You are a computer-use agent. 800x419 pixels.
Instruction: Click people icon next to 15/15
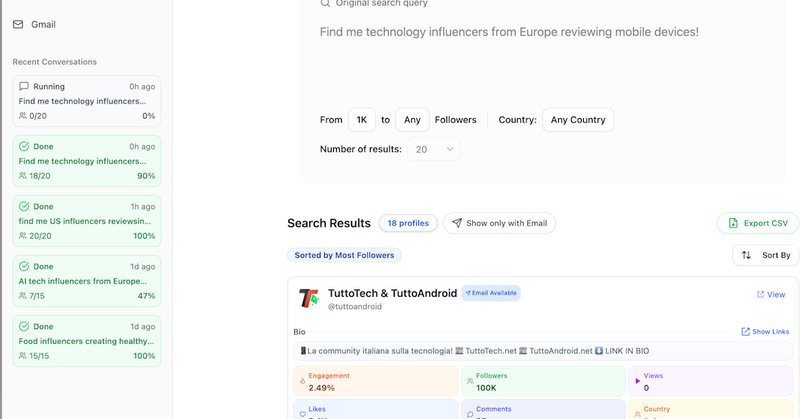coord(23,356)
